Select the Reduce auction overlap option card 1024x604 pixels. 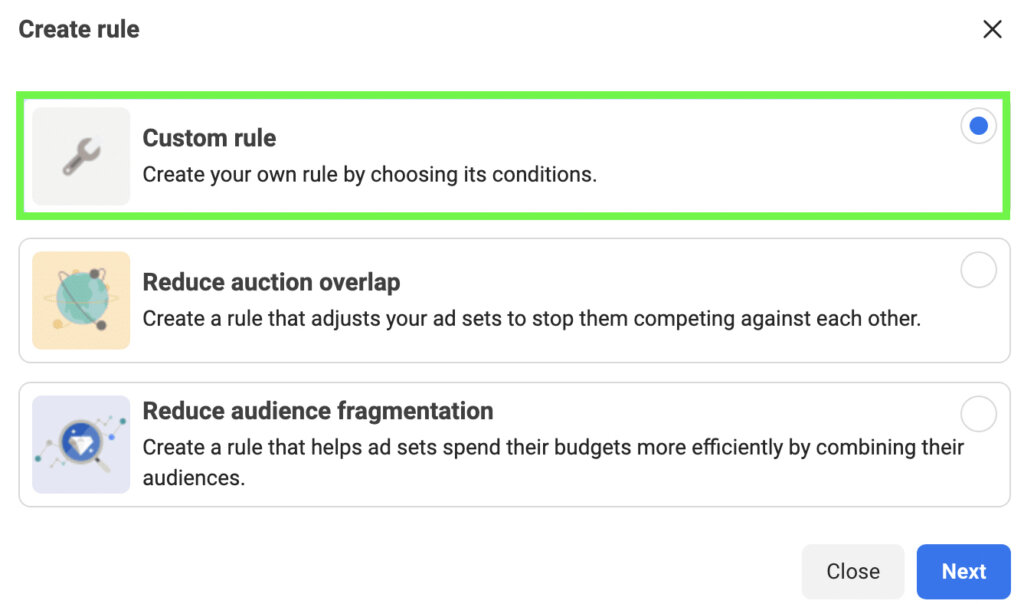(512, 300)
